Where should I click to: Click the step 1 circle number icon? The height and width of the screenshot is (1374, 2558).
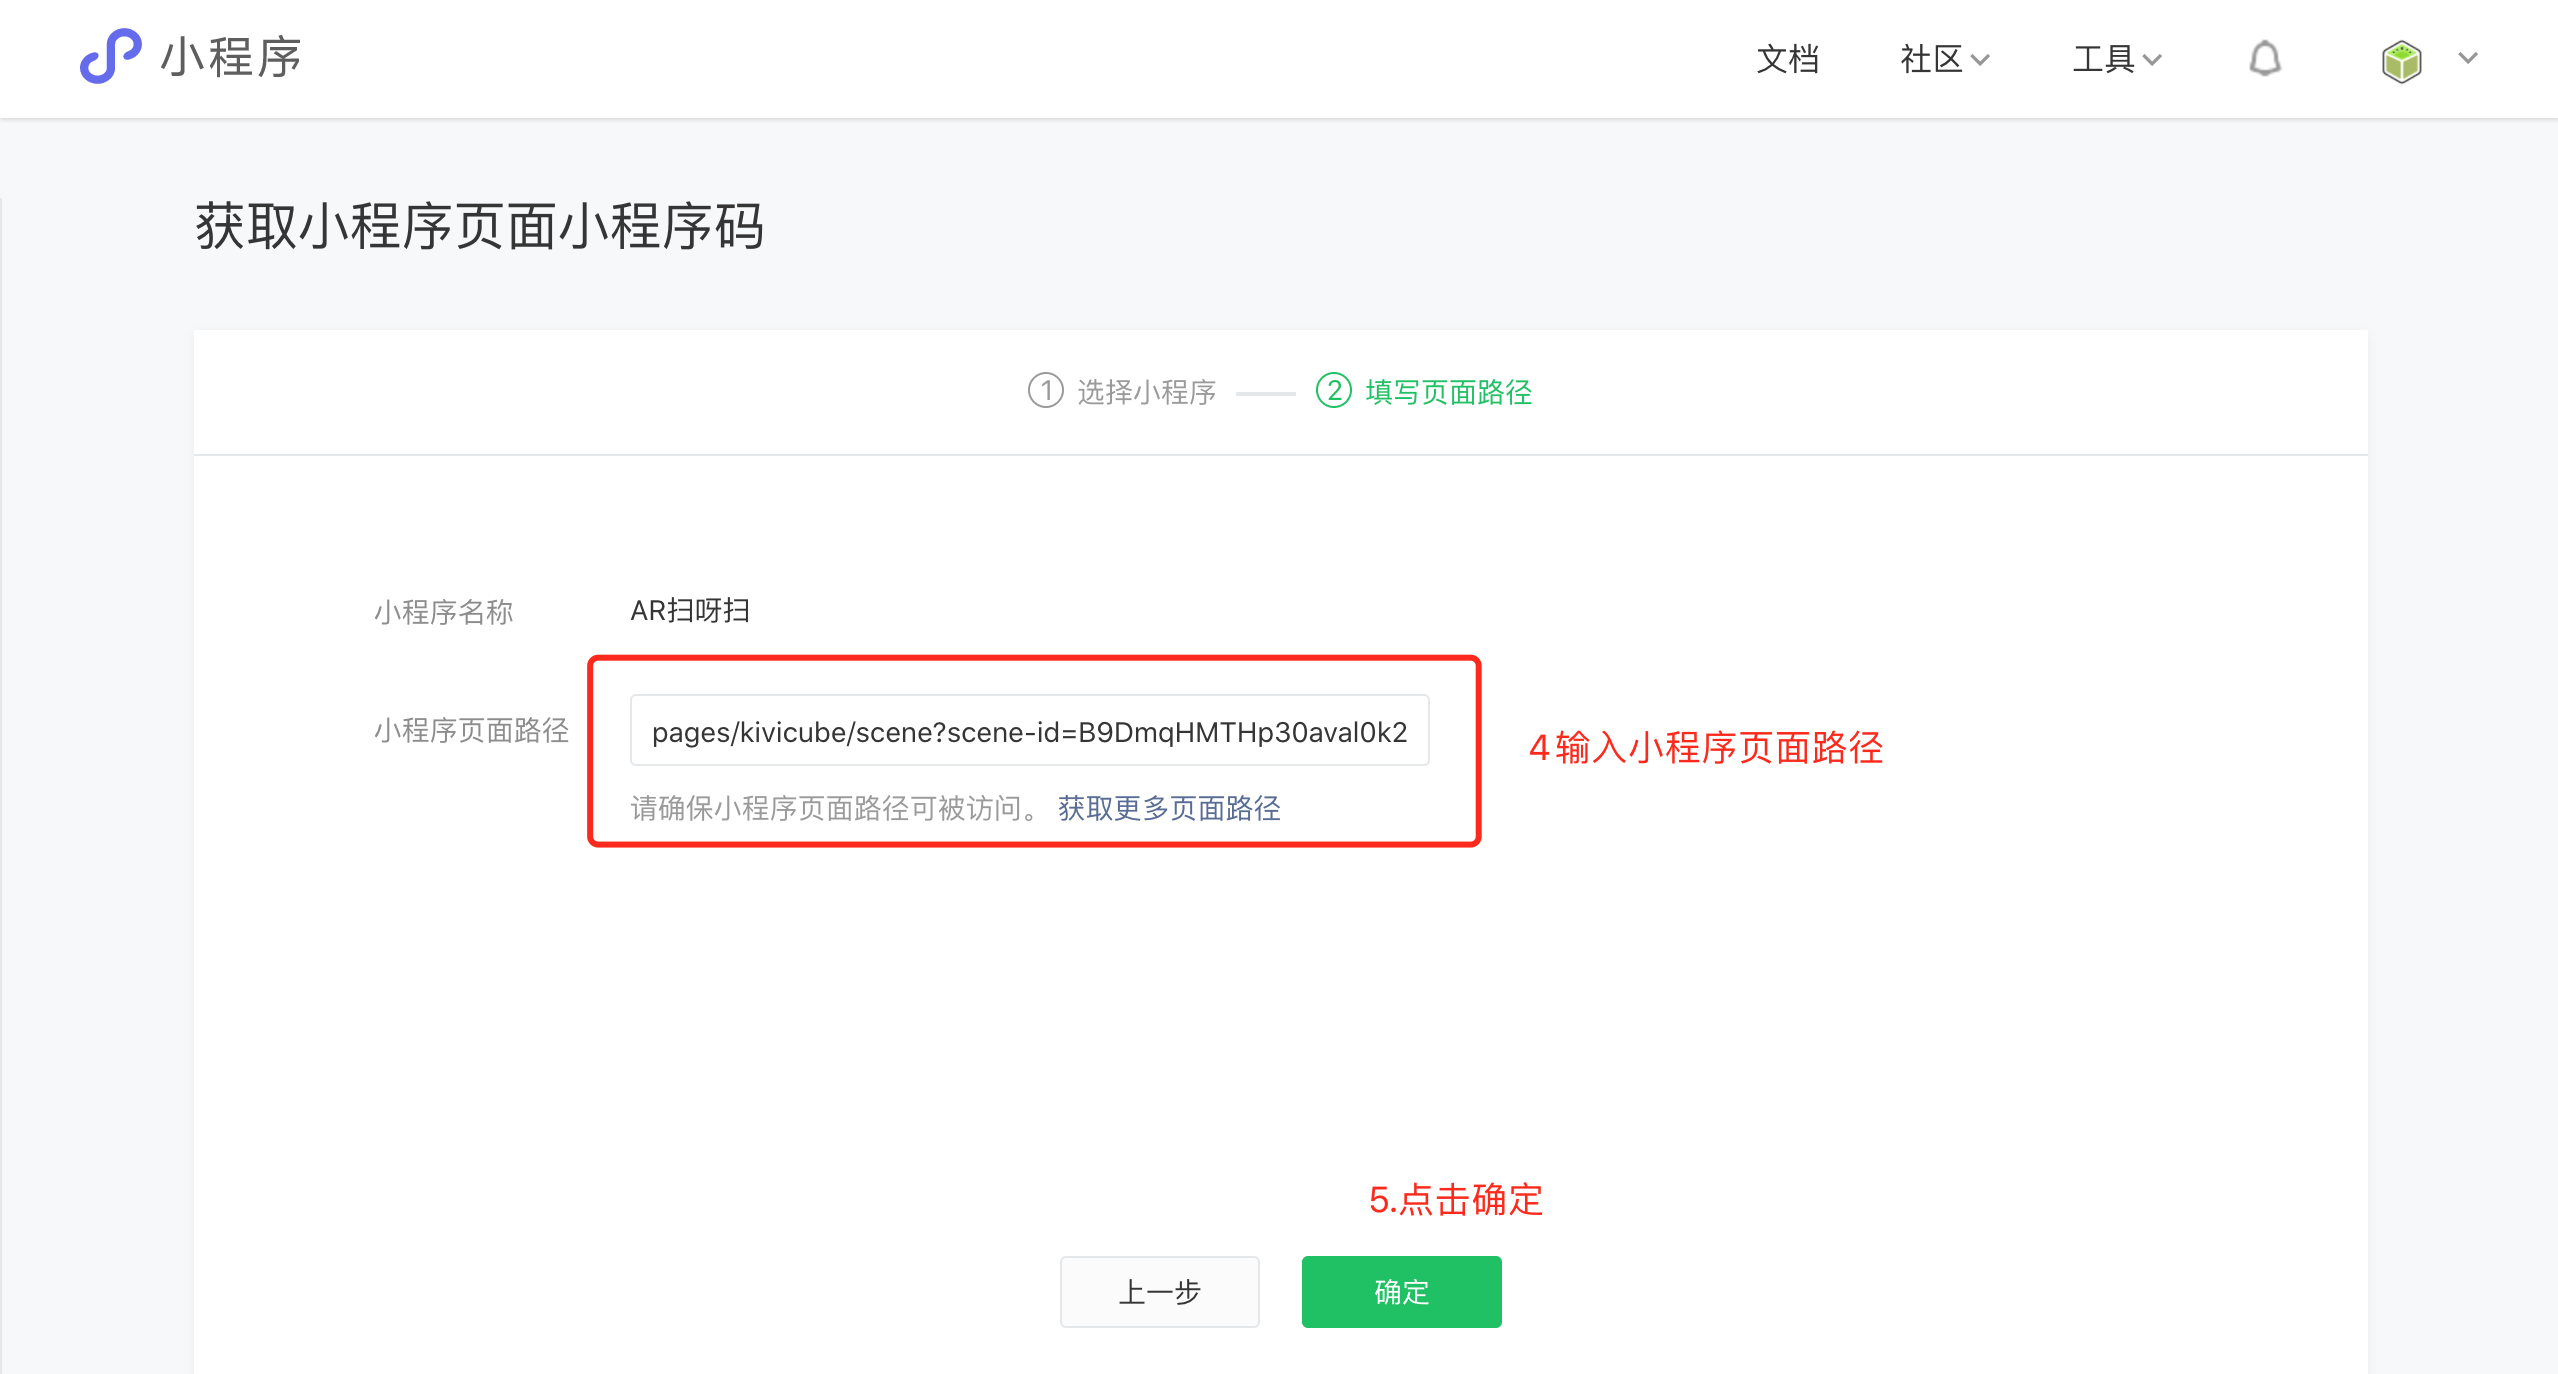click(1045, 390)
